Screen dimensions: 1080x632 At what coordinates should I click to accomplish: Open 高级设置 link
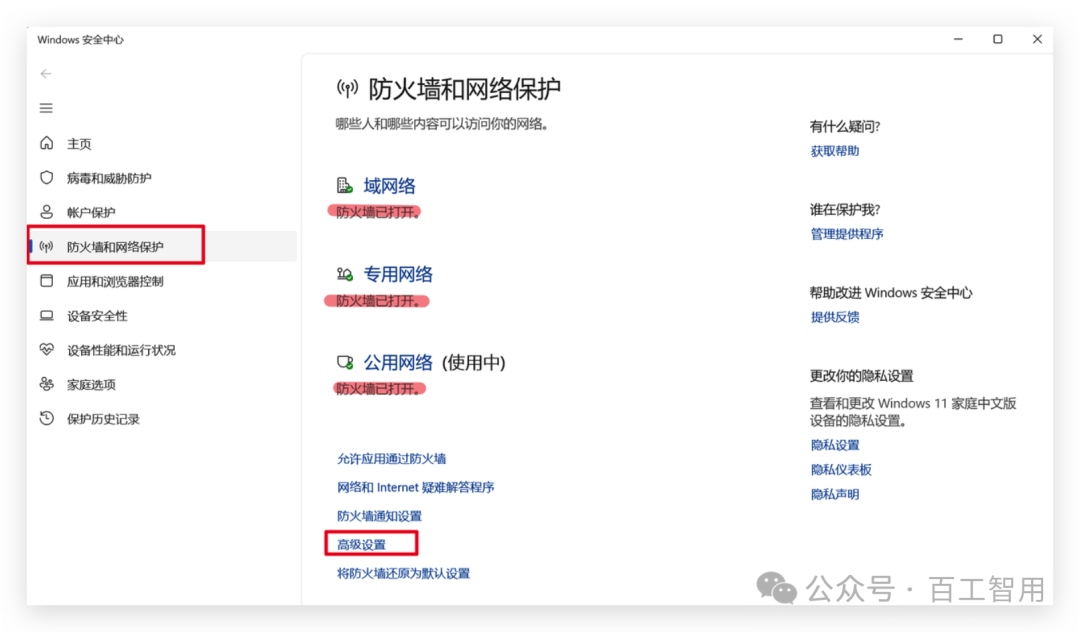[x=361, y=545]
